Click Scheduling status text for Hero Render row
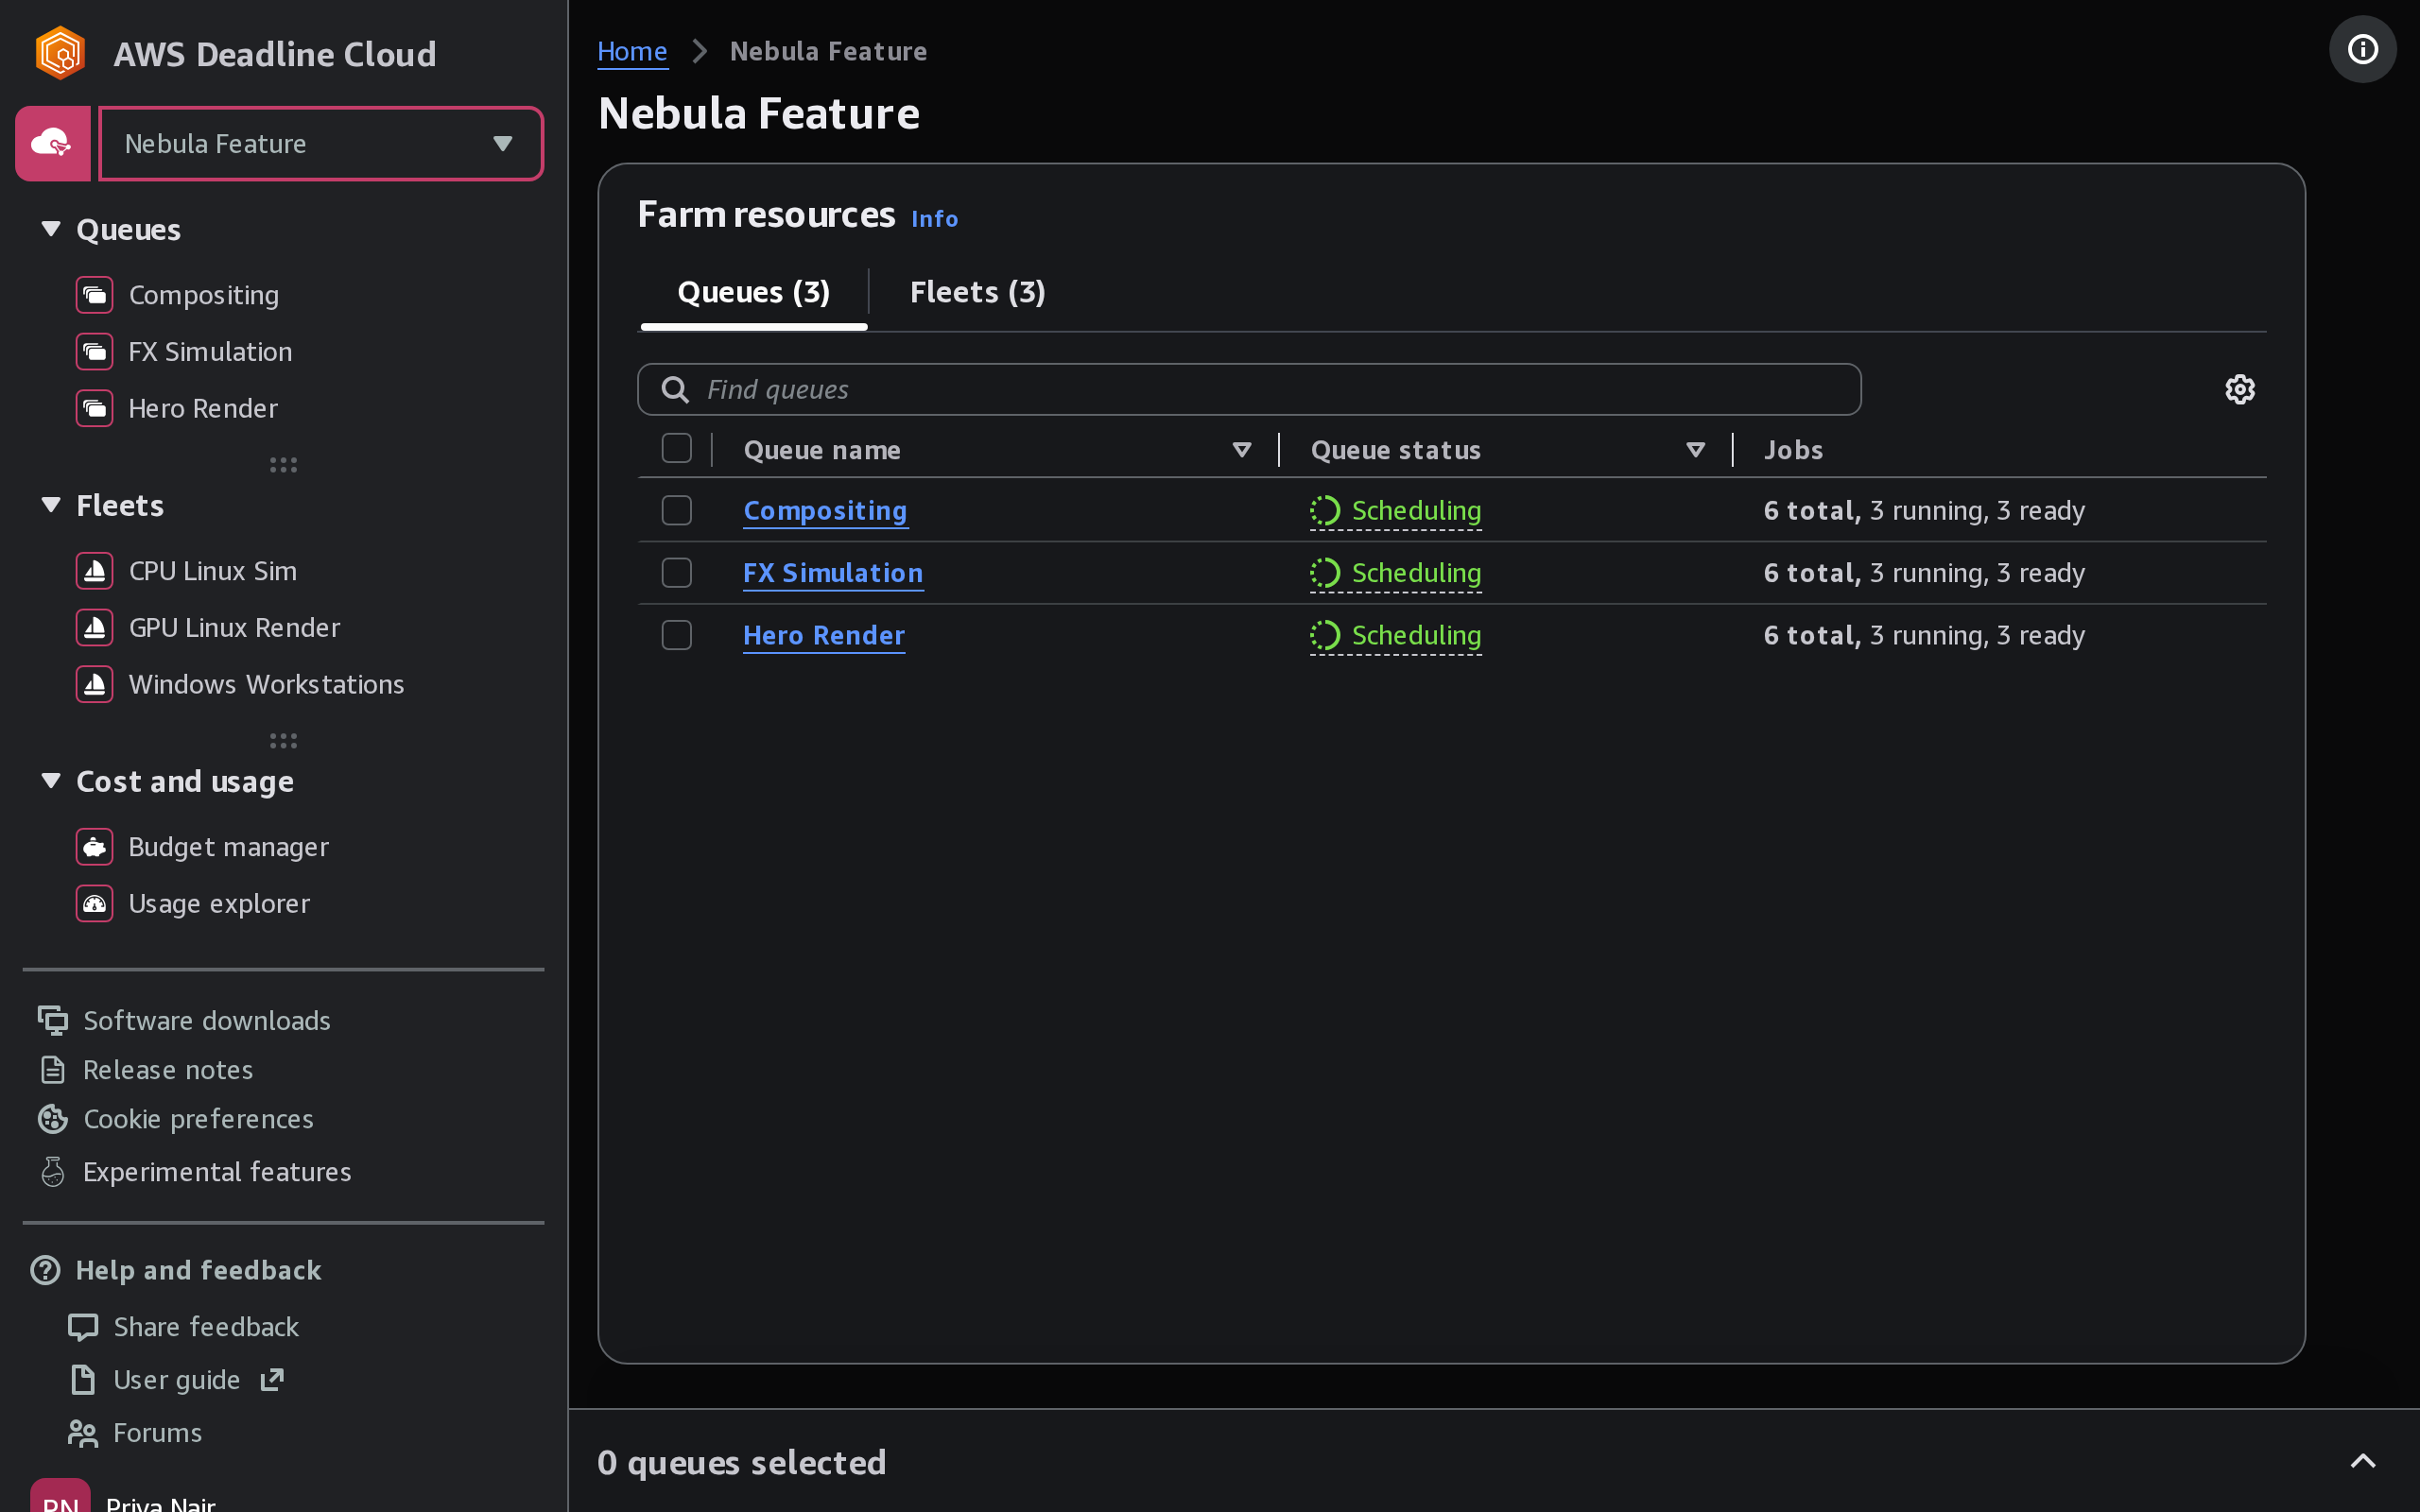Viewport: 2420px width, 1512px height. click(1416, 635)
